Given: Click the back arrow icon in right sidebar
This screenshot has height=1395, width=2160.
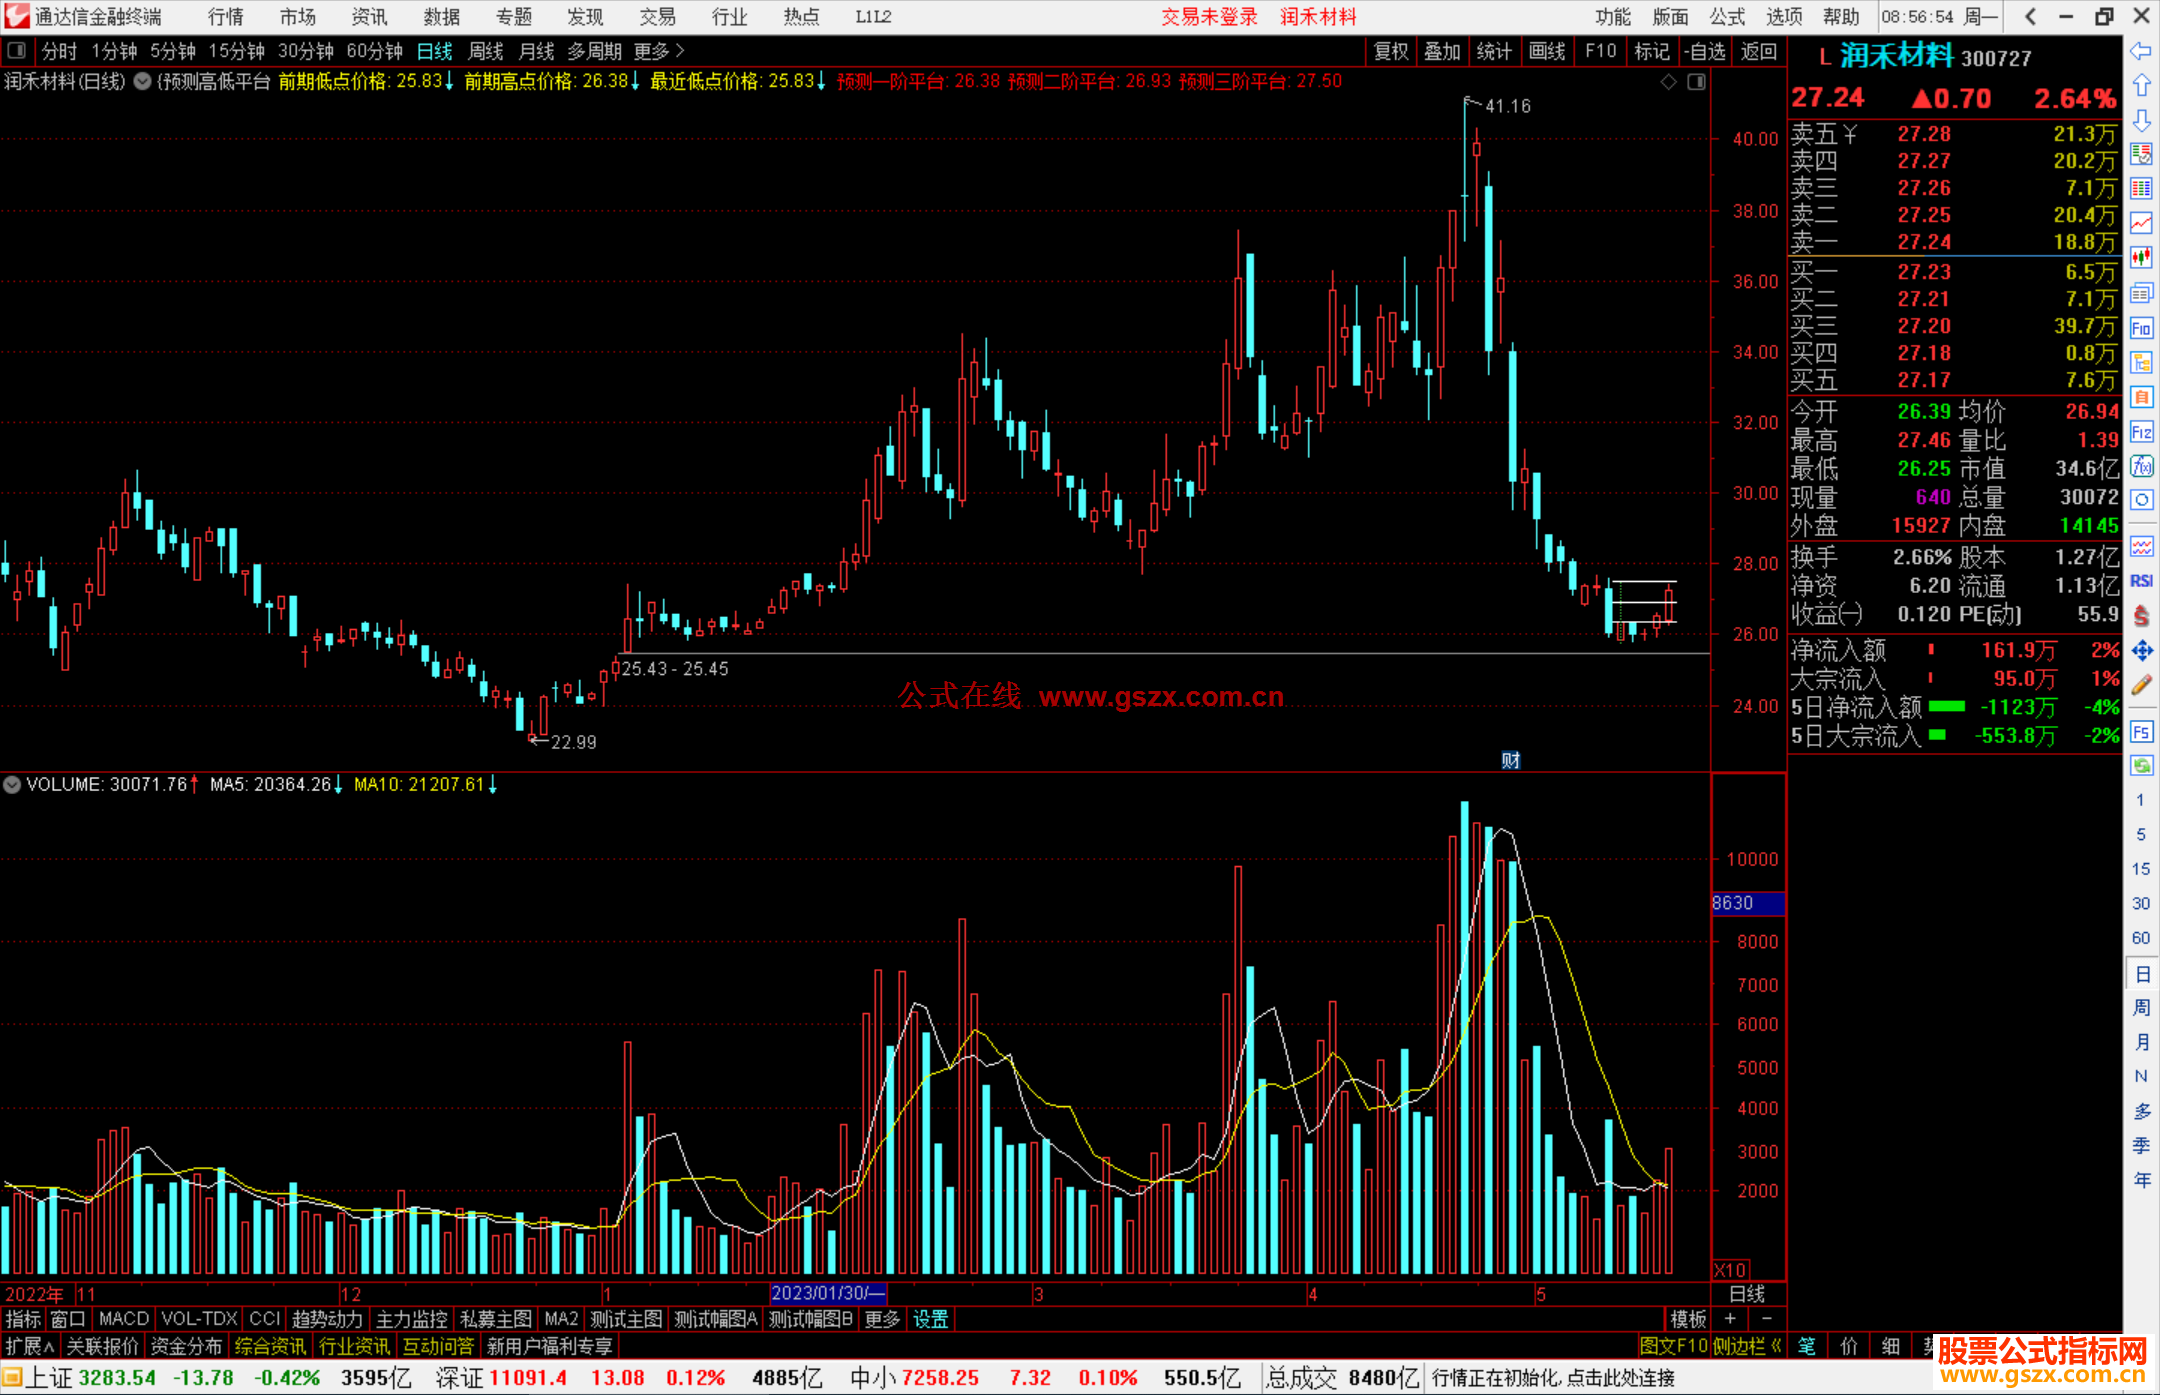Looking at the screenshot, I should tap(2141, 51).
